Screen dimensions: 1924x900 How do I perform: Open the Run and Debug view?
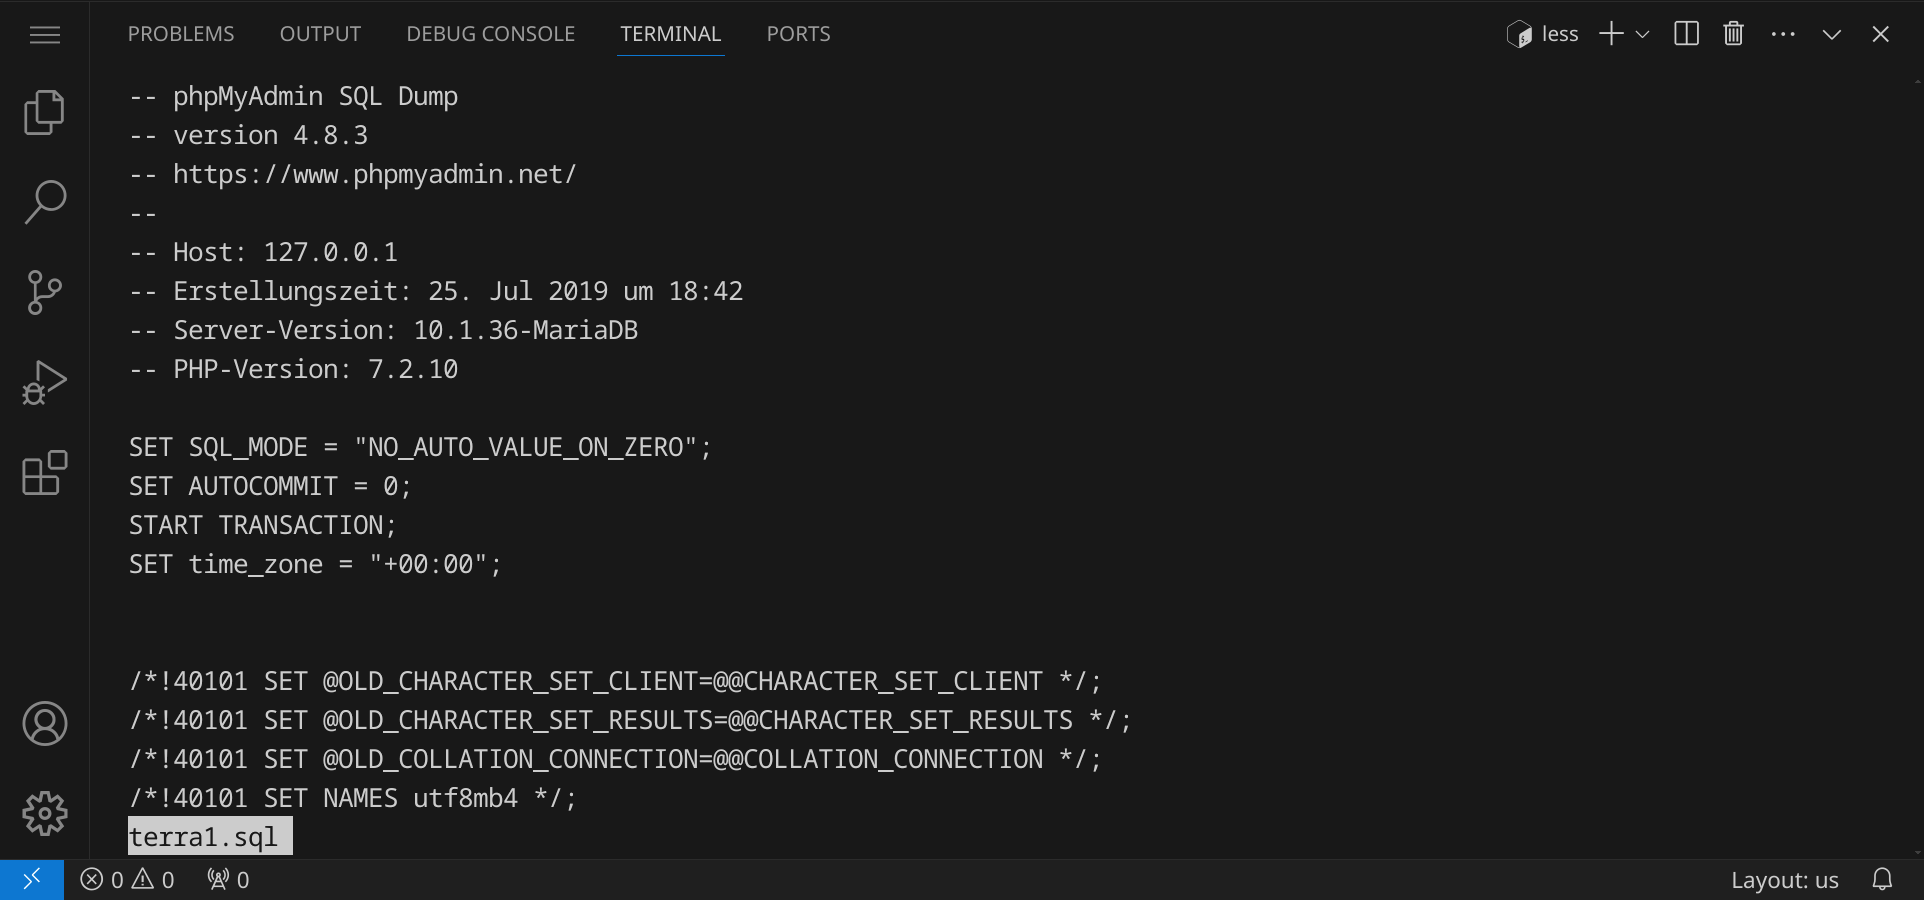click(x=44, y=383)
